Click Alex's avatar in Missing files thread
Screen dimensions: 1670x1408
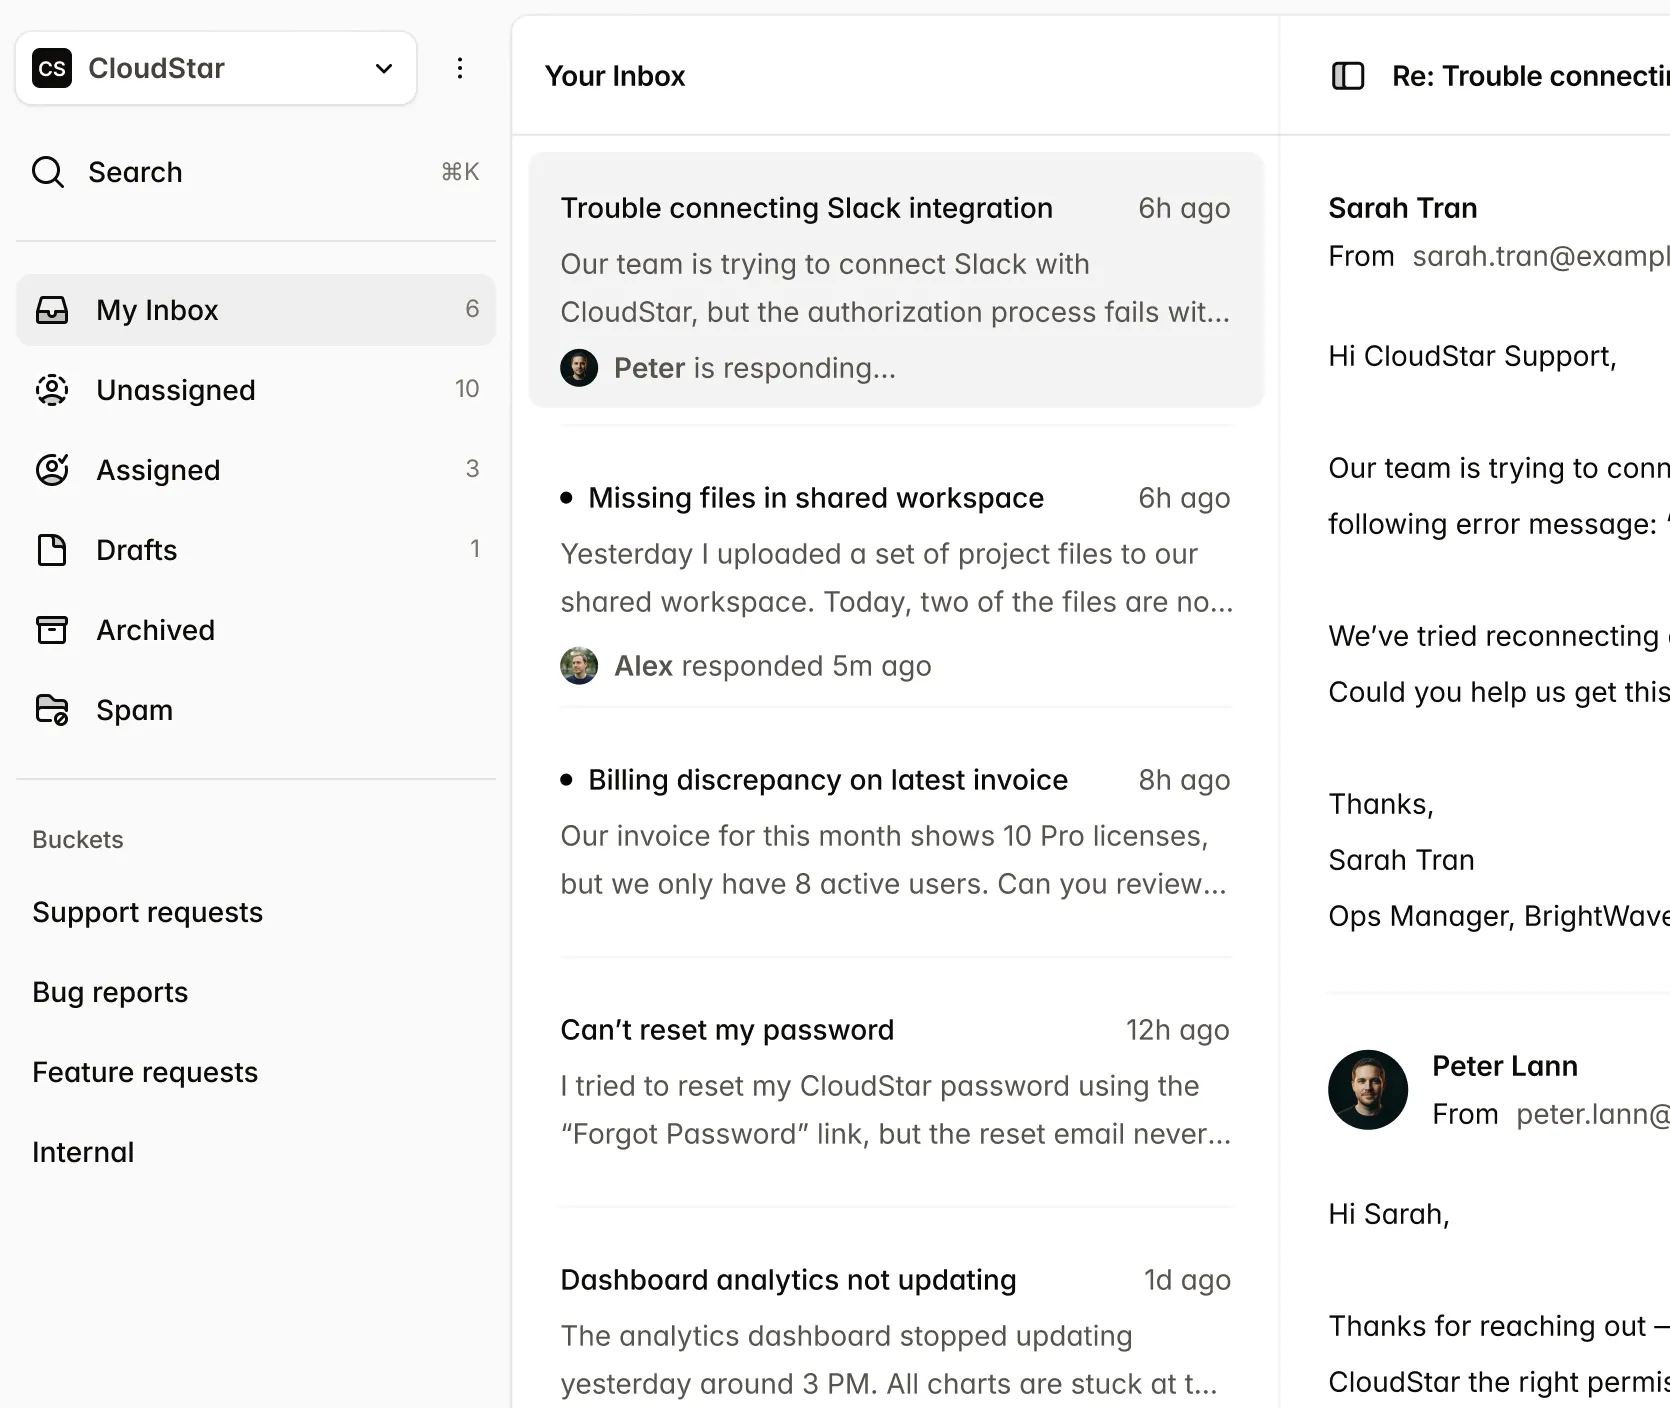tap(578, 665)
